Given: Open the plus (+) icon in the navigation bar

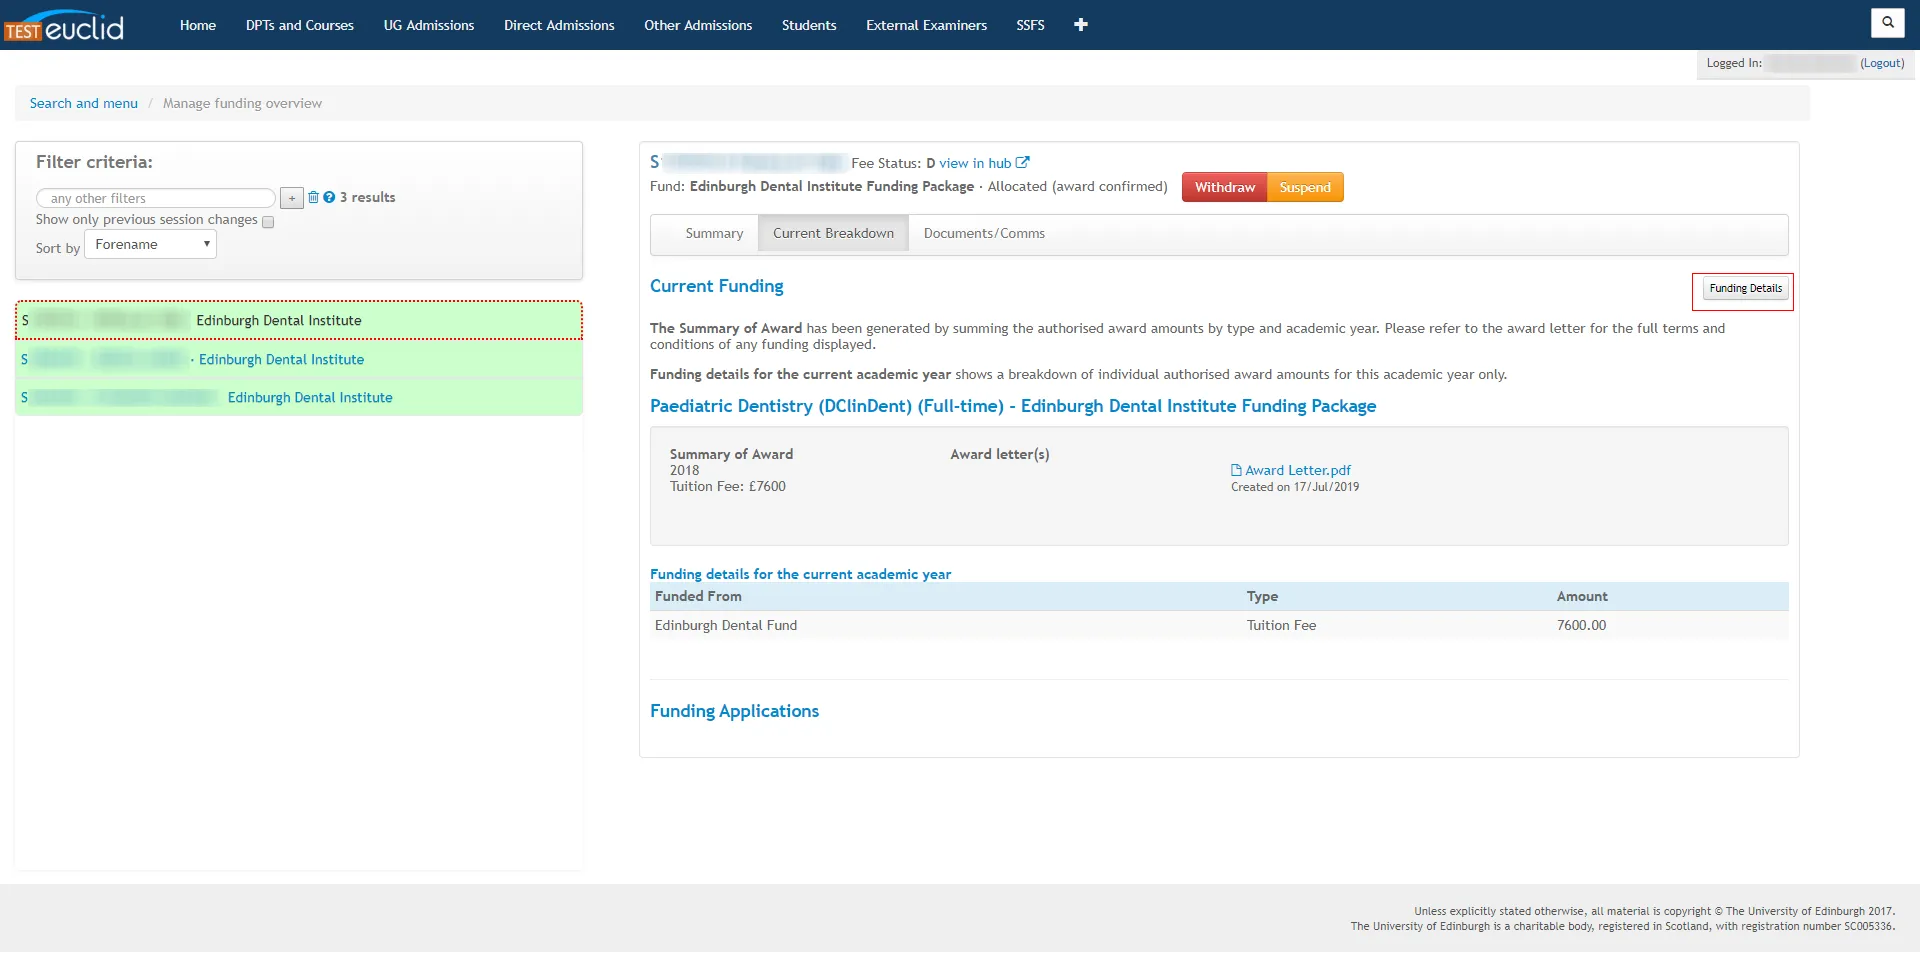Looking at the screenshot, I should tap(1080, 25).
